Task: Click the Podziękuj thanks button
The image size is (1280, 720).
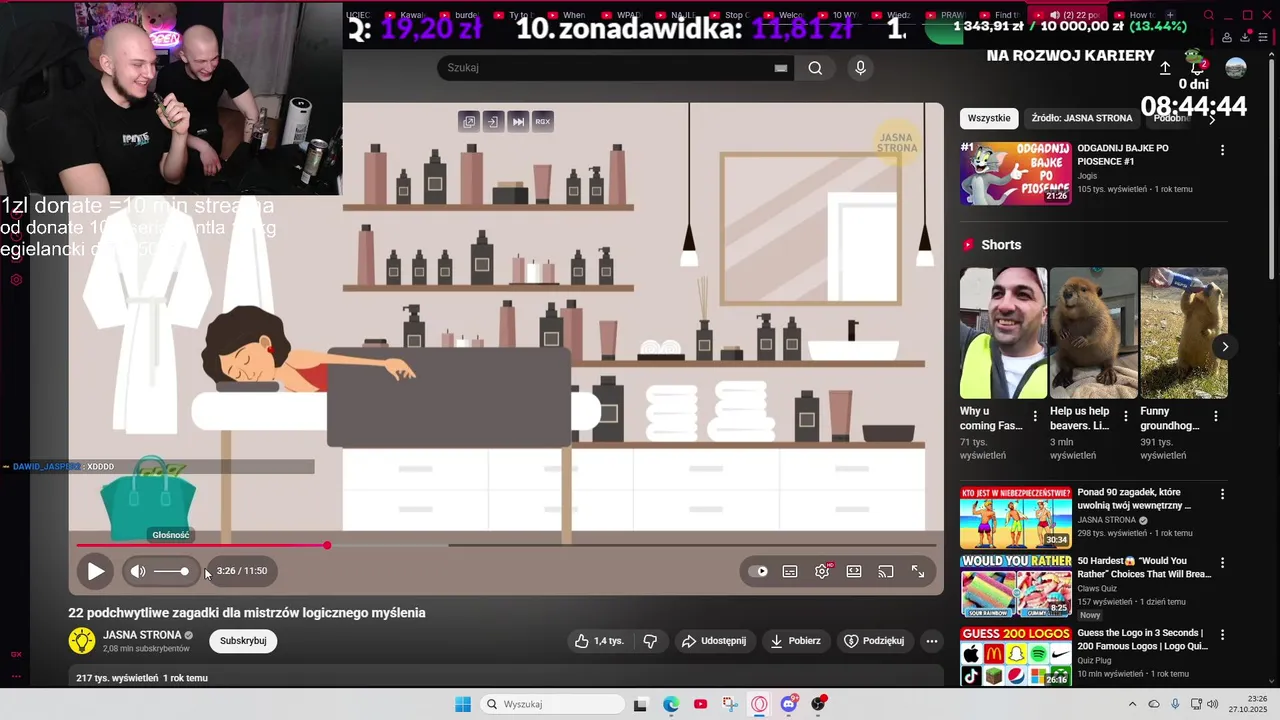Action: click(875, 641)
